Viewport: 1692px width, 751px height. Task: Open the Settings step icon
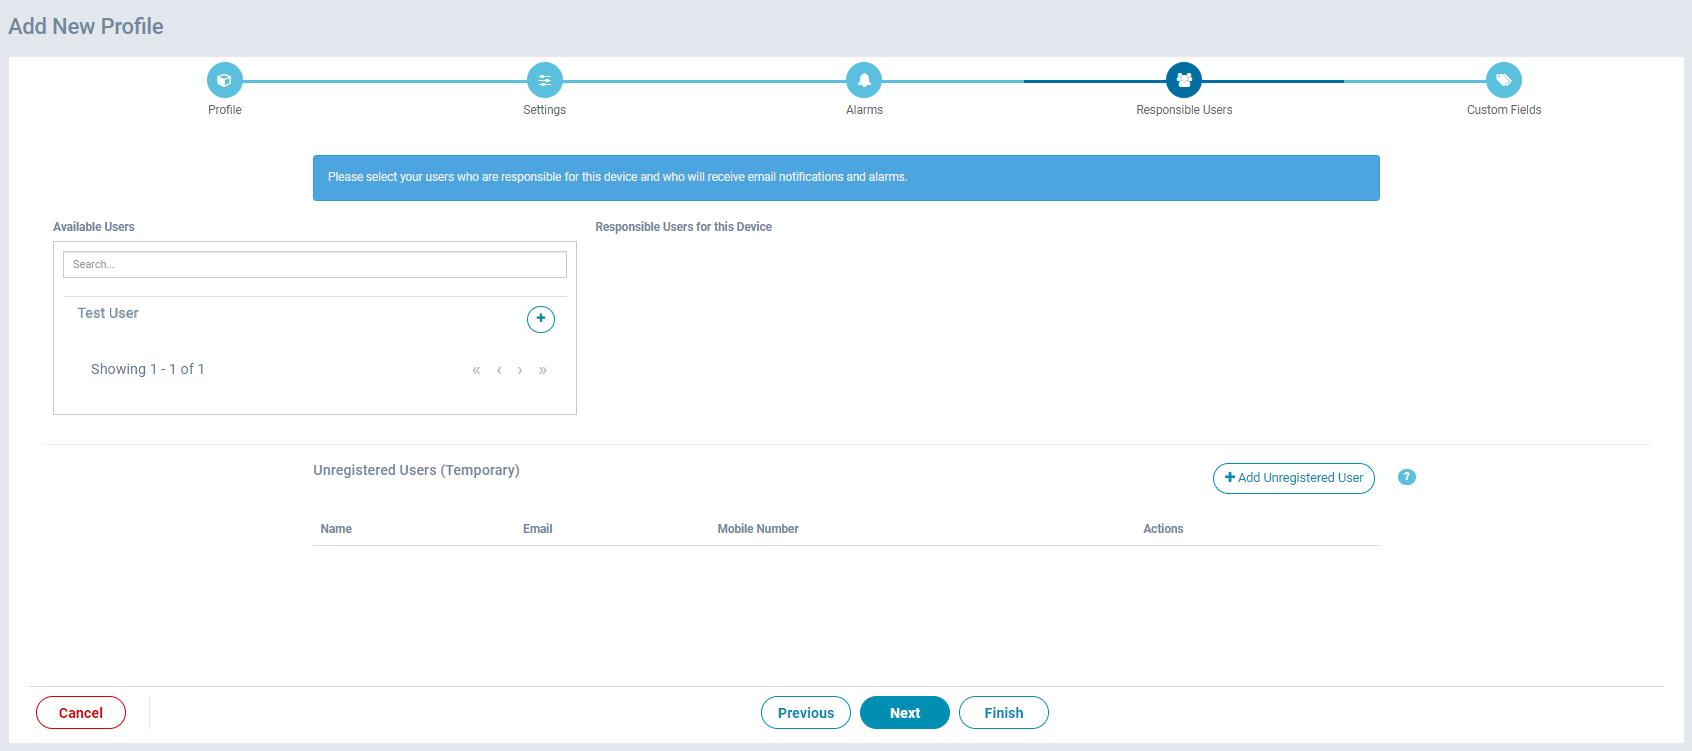point(545,80)
